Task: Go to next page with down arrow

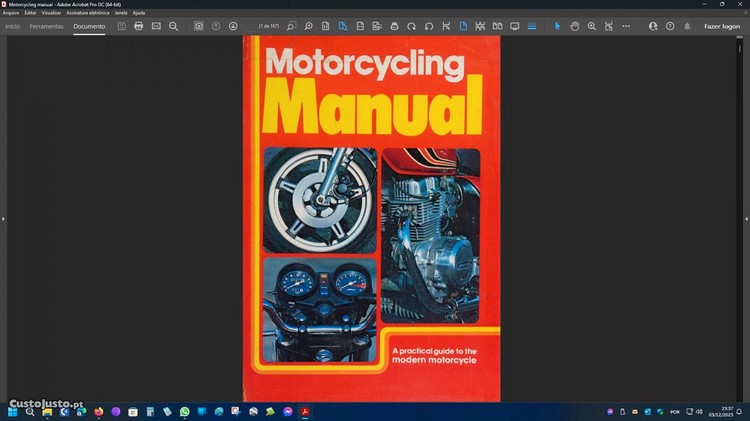Action: click(233, 26)
